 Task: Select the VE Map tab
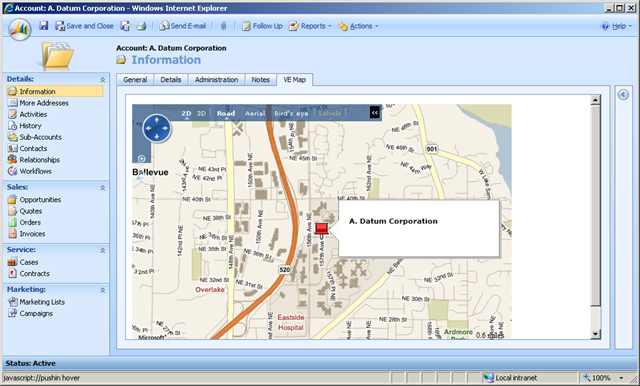point(295,80)
